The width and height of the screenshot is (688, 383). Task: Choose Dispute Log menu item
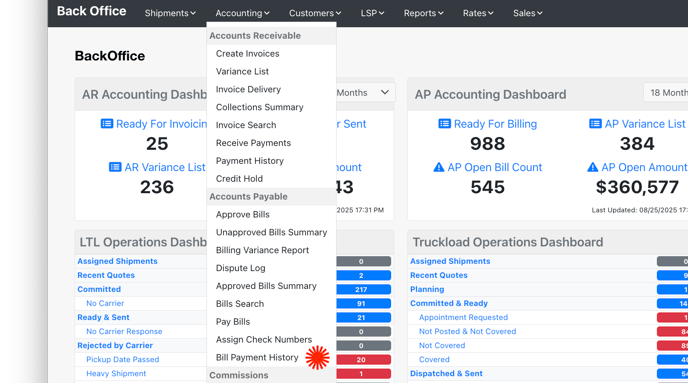[240, 268]
